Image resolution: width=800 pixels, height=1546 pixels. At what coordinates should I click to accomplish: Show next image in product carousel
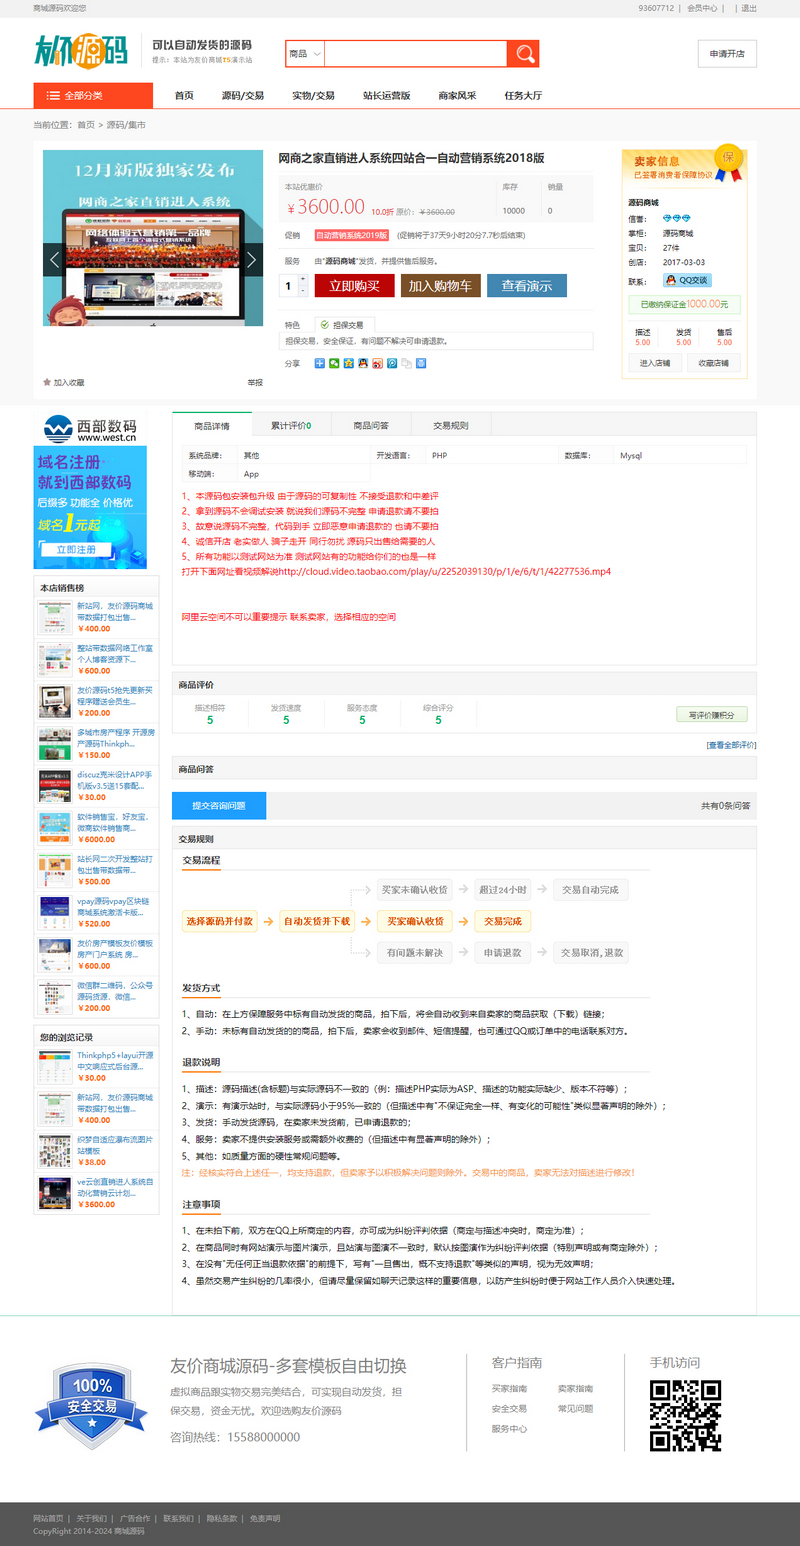coord(252,260)
